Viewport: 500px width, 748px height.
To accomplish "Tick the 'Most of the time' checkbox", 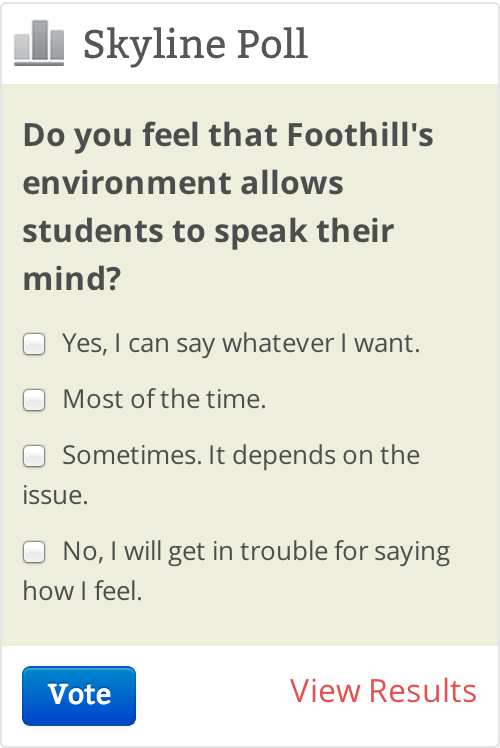I will click(x=34, y=400).
